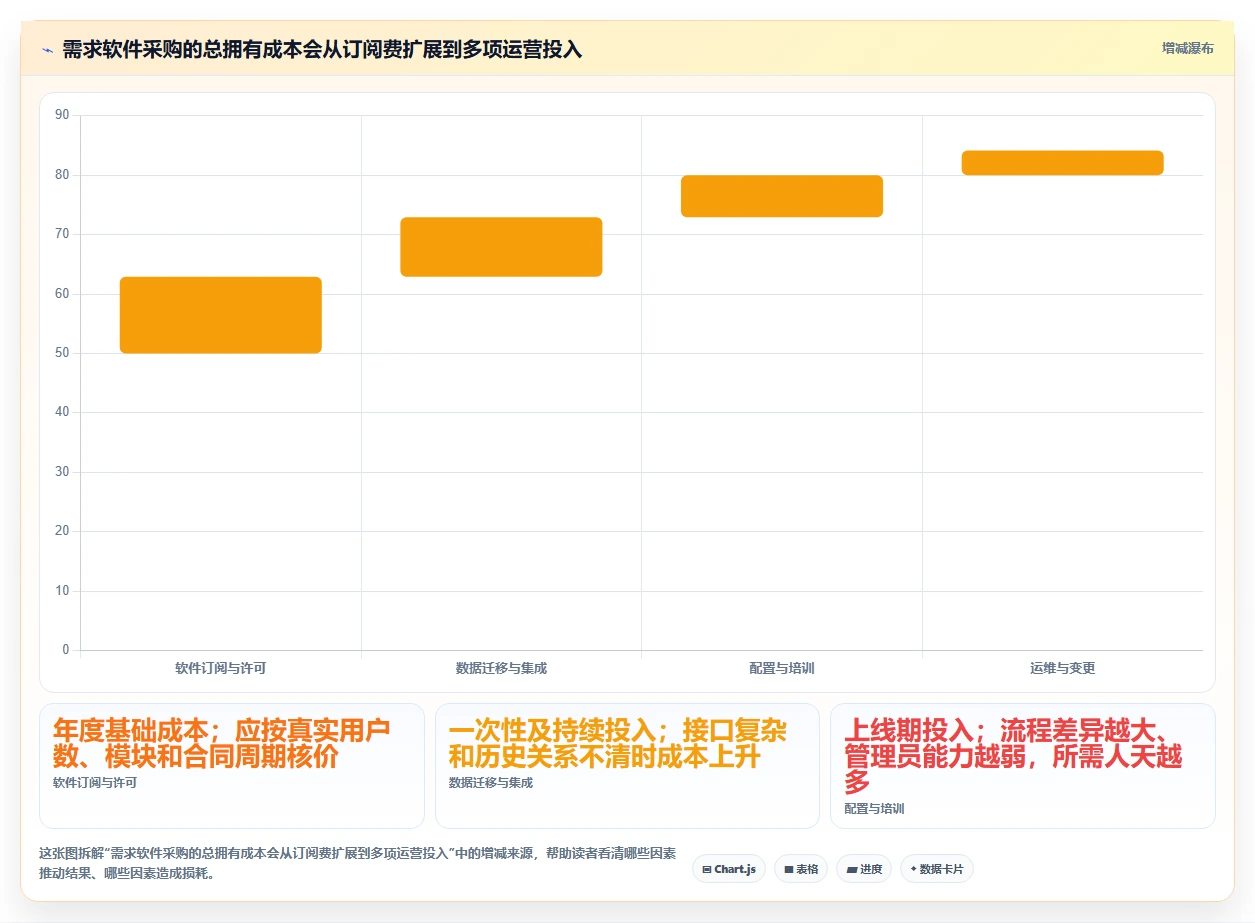Image resolution: width=1255 pixels, height=923 pixels.
Task: Click the x-axis label 配置与培训
Action: (x=782, y=668)
